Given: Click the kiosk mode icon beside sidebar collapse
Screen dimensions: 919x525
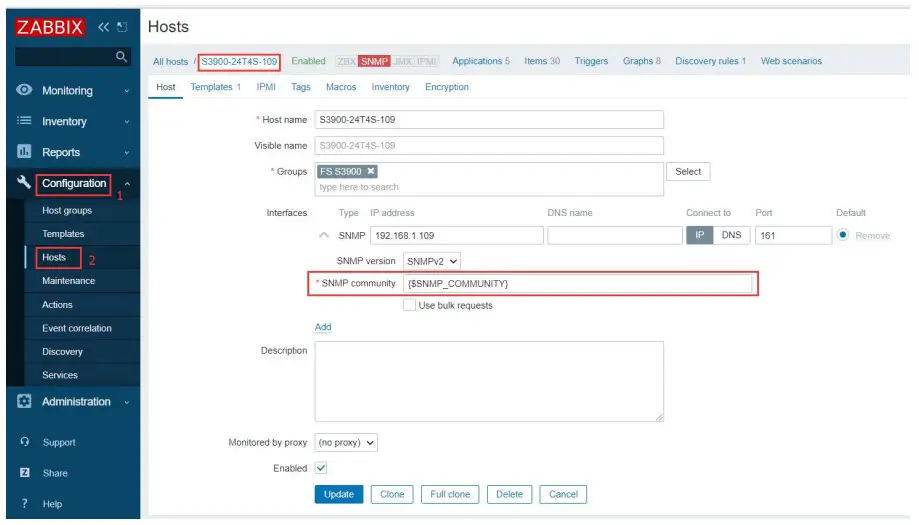Looking at the screenshot, I should click(122, 27).
